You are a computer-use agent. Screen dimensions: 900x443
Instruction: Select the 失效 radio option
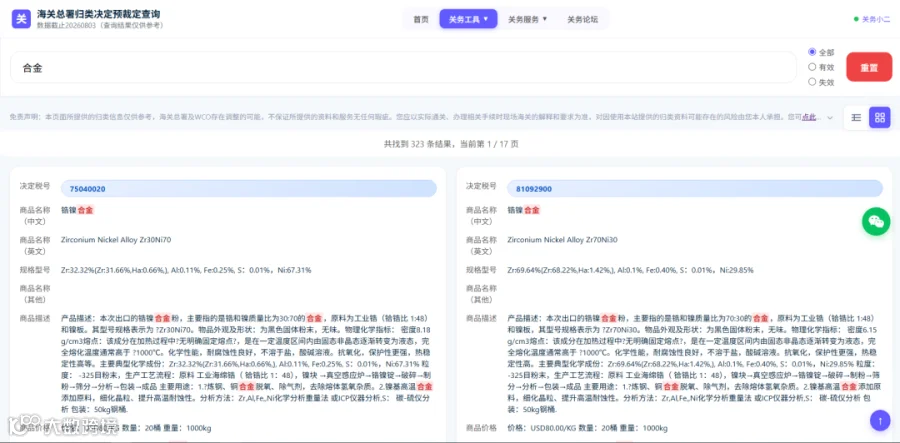[x=812, y=82]
